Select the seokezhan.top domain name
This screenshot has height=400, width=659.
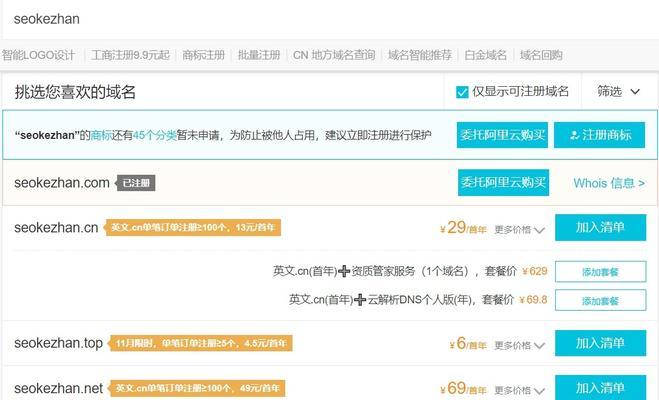pyautogui.click(x=58, y=343)
